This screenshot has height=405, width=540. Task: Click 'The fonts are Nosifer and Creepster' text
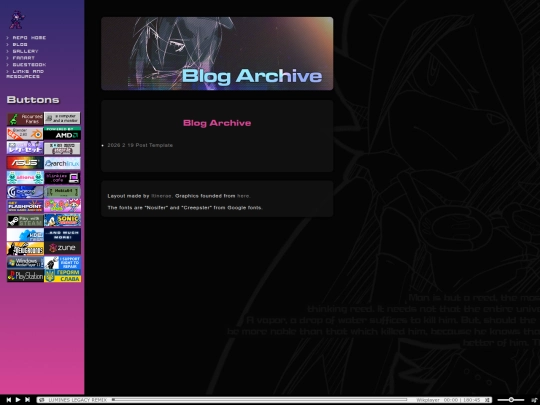click(x=185, y=208)
